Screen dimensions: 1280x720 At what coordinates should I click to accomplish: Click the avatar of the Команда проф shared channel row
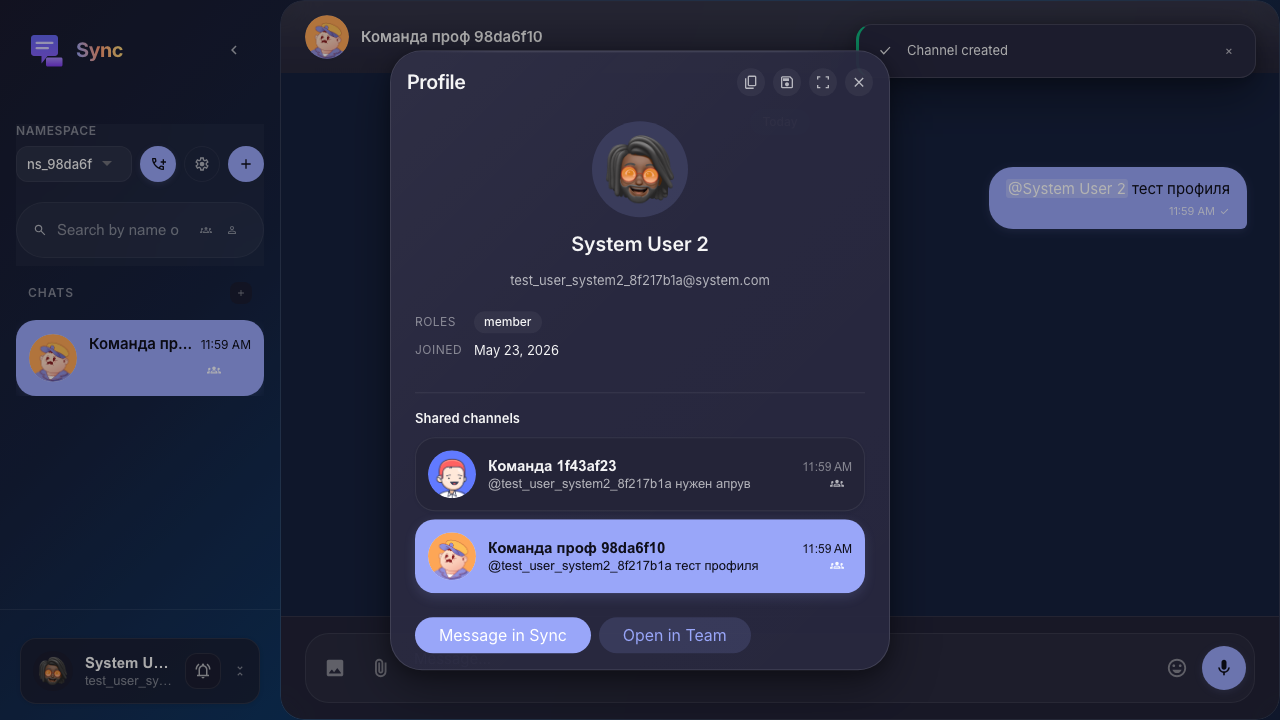pyautogui.click(x=452, y=556)
